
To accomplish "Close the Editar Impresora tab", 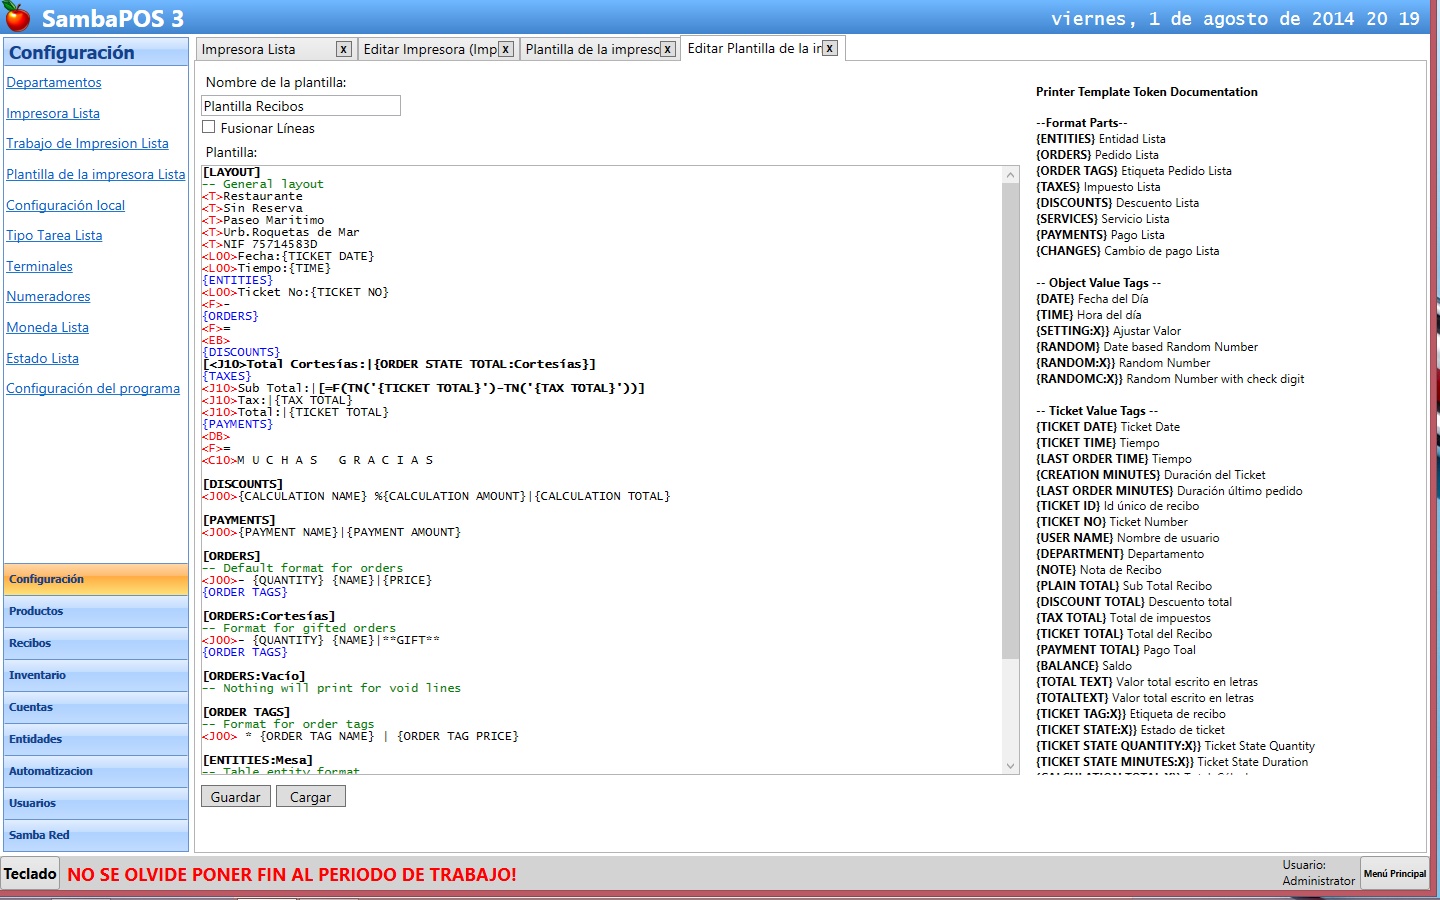I will coord(506,49).
